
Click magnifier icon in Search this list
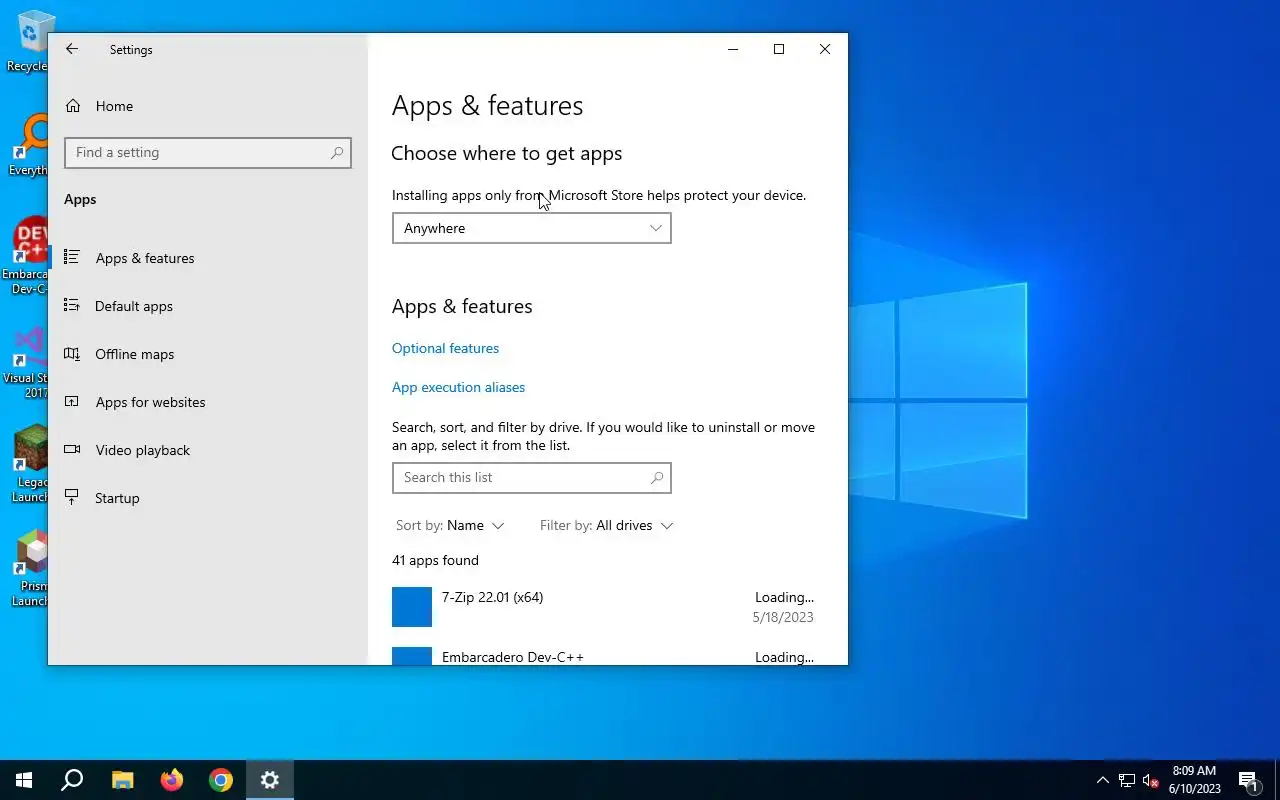tap(657, 477)
